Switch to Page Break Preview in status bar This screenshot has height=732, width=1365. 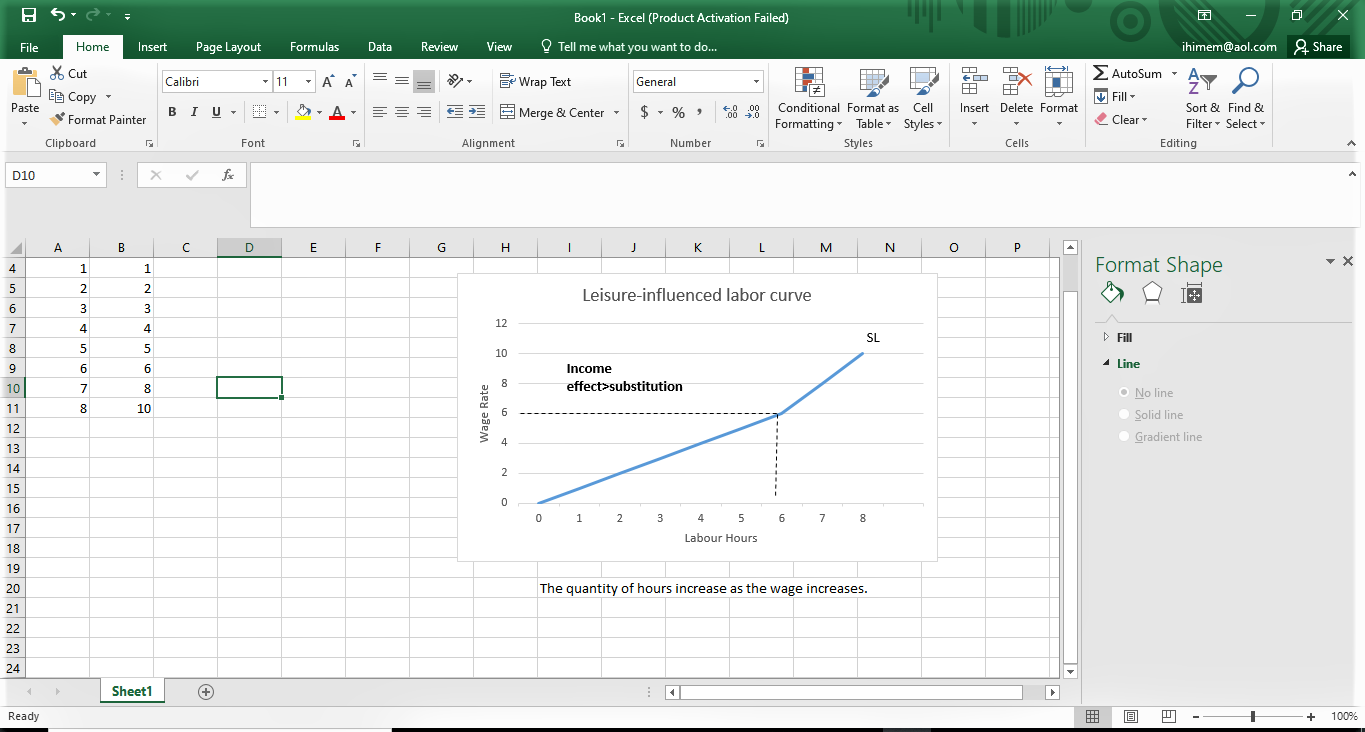coord(1169,717)
